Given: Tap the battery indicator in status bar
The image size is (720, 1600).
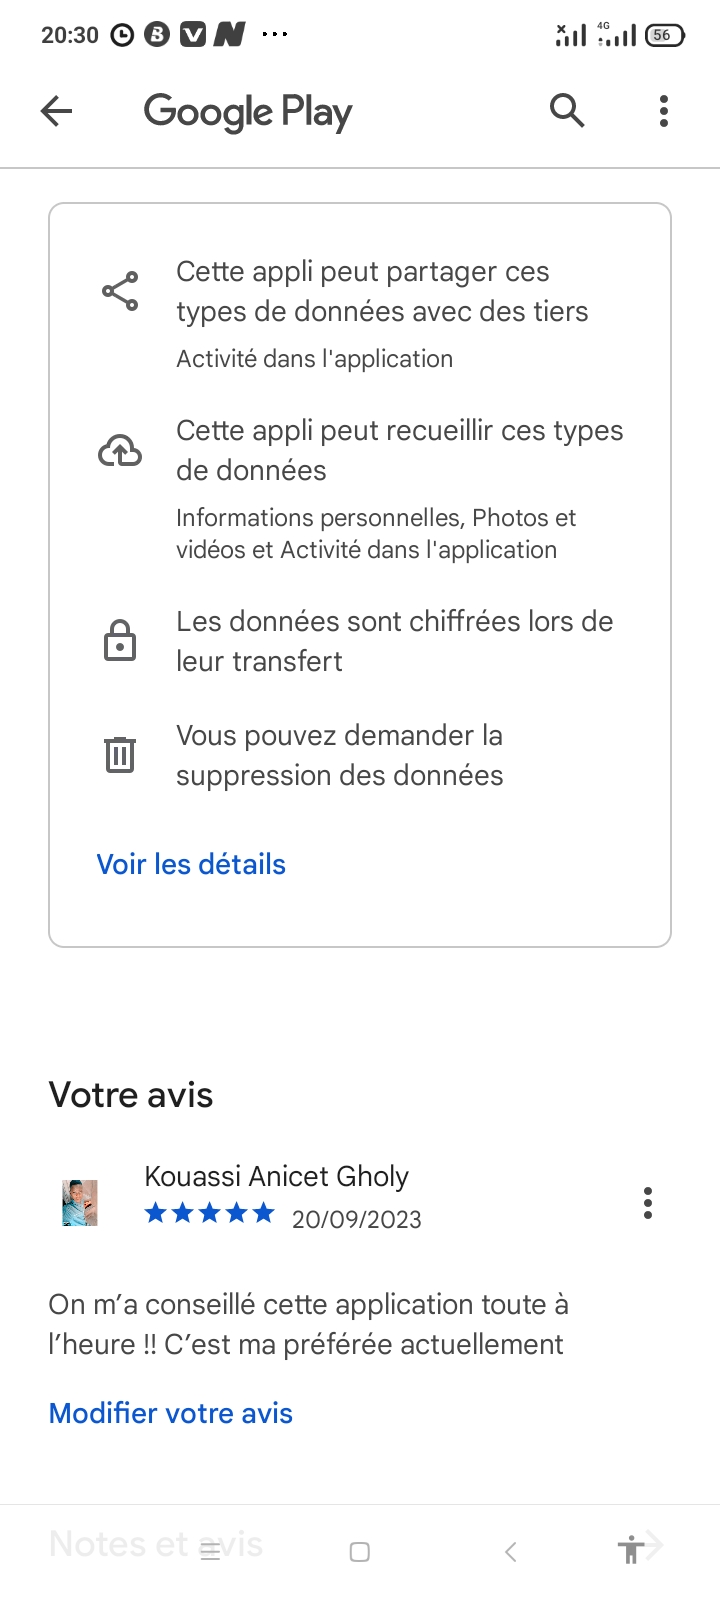Looking at the screenshot, I should 665,35.
